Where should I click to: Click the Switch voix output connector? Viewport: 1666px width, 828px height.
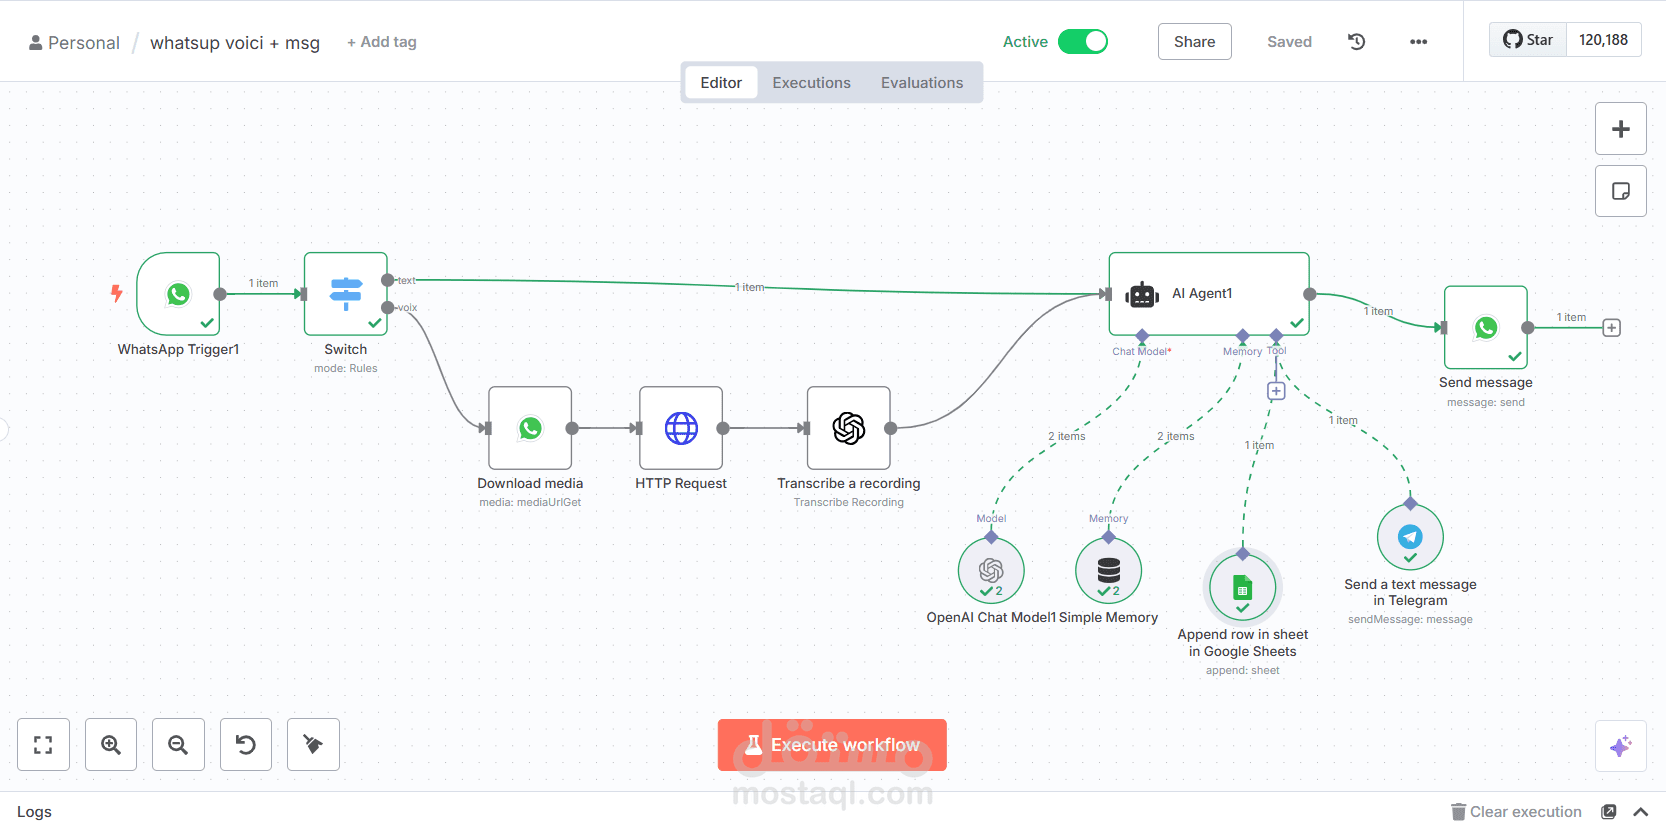388,307
